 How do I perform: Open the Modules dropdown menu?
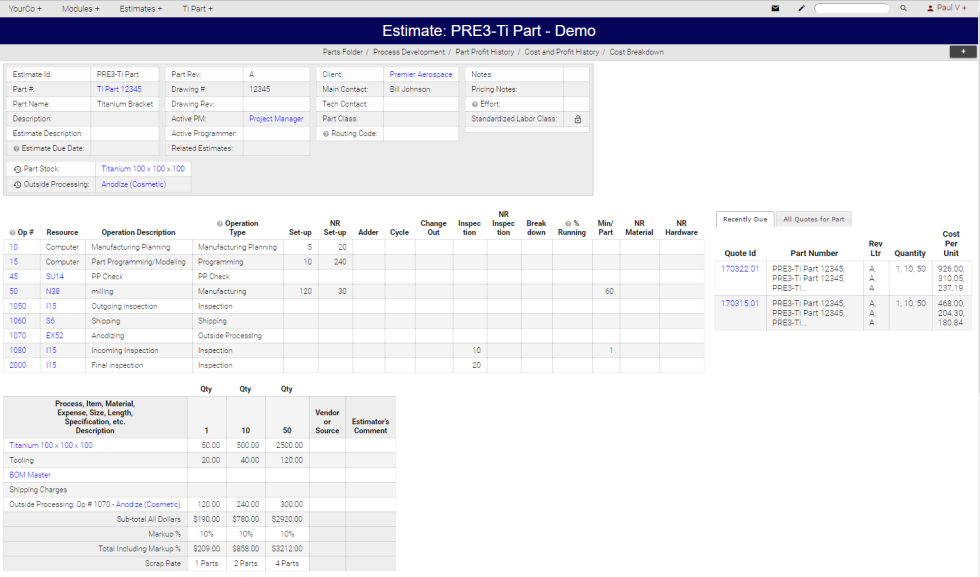coord(80,8)
